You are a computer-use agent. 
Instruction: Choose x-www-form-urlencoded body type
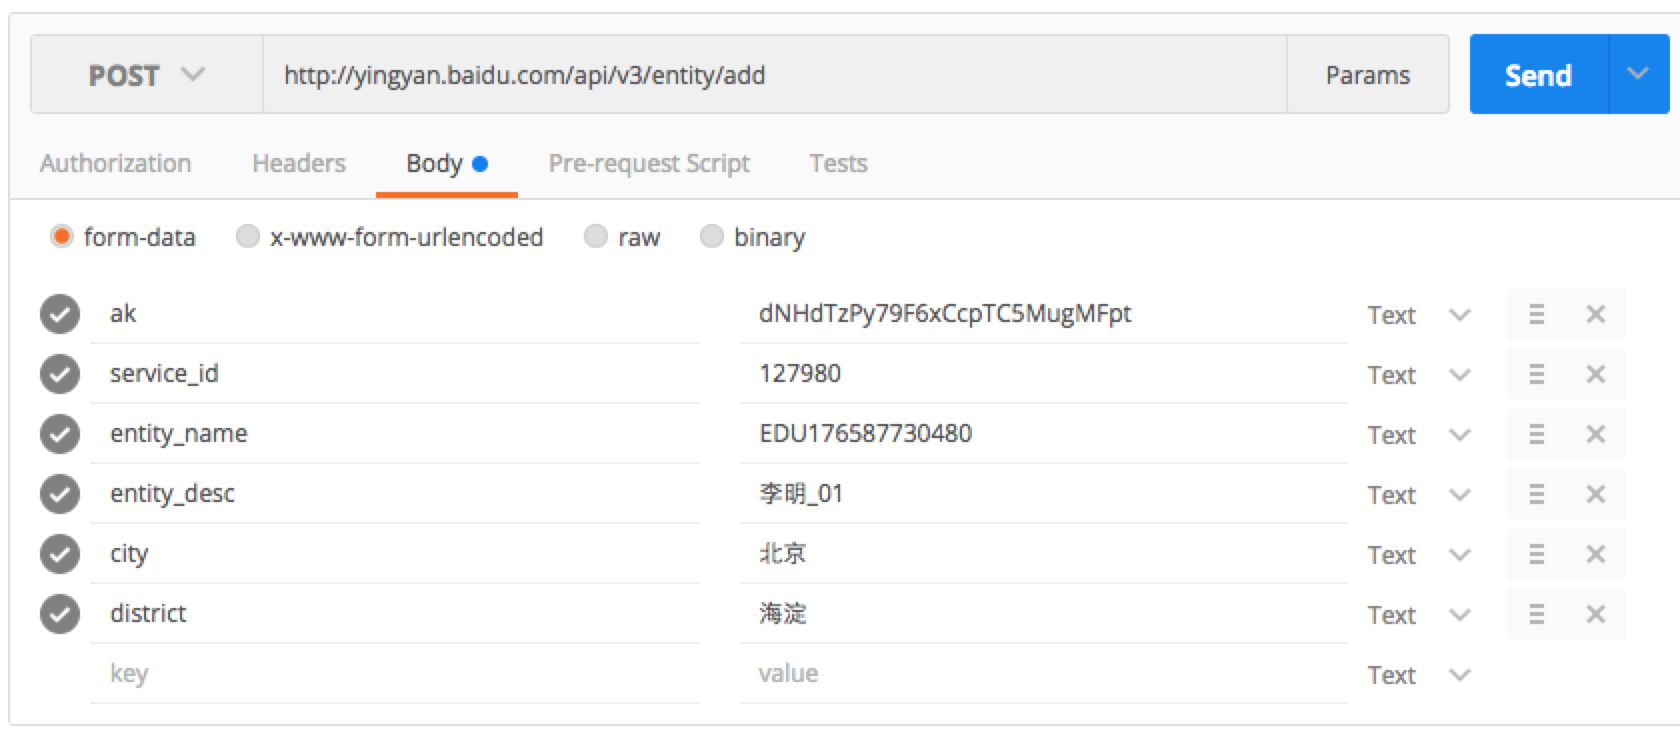248,237
